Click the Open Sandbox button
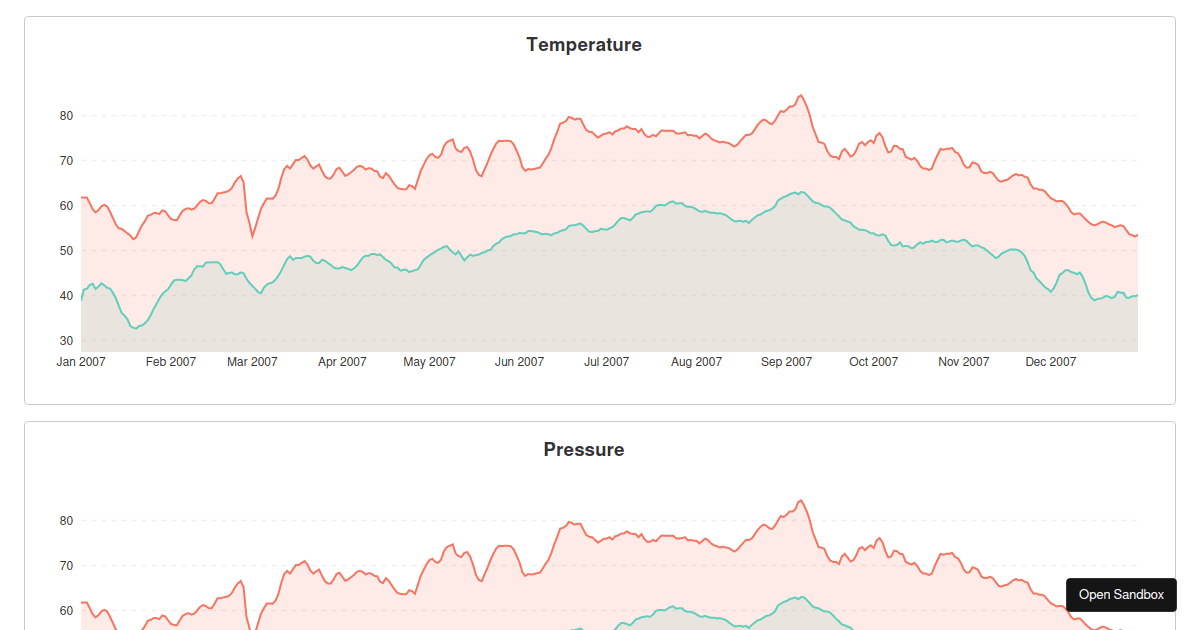Screen dimensions: 1200x630 [x=1121, y=595]
